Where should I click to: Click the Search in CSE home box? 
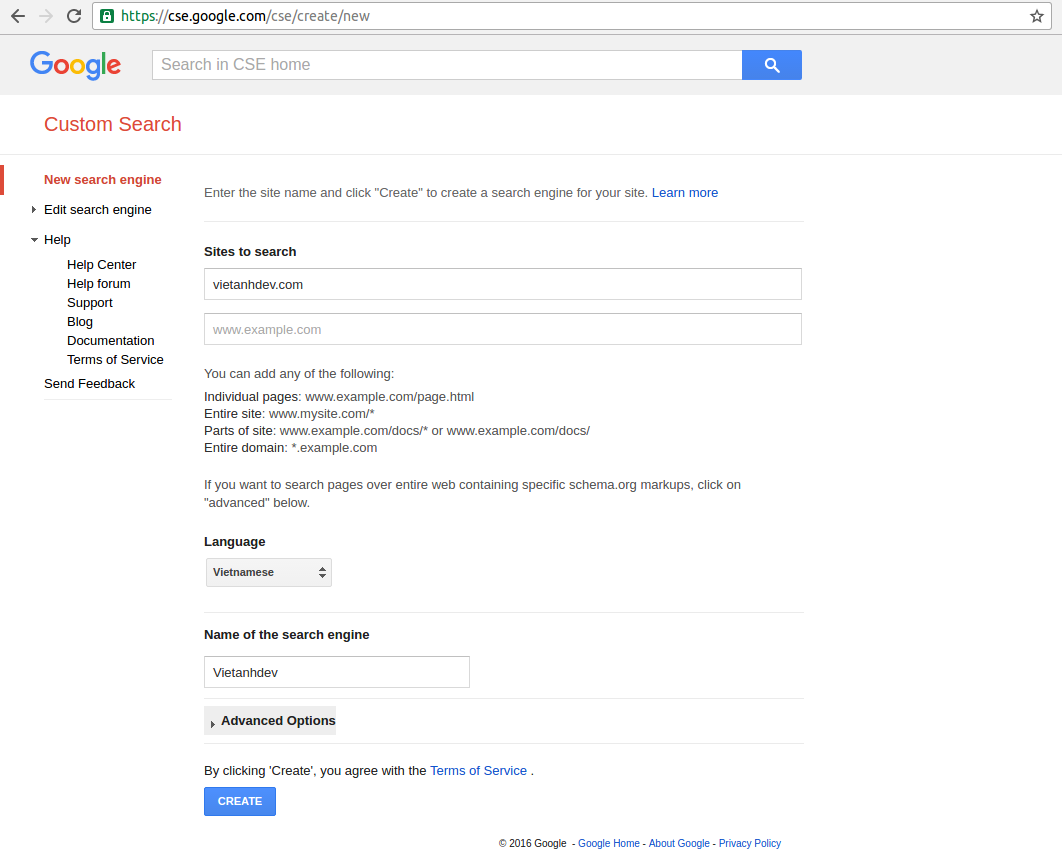point(446,65)
